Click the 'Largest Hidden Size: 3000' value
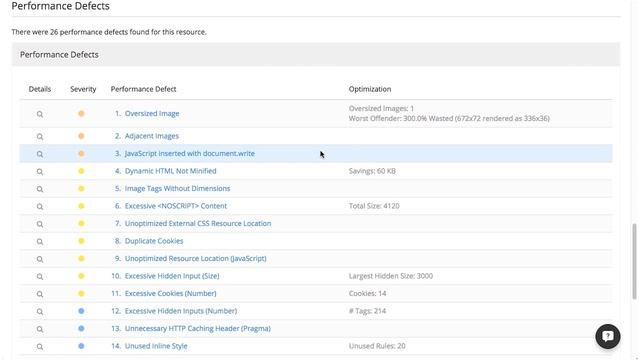Viewport: 640px width, 360px height. tap(391, 276)
